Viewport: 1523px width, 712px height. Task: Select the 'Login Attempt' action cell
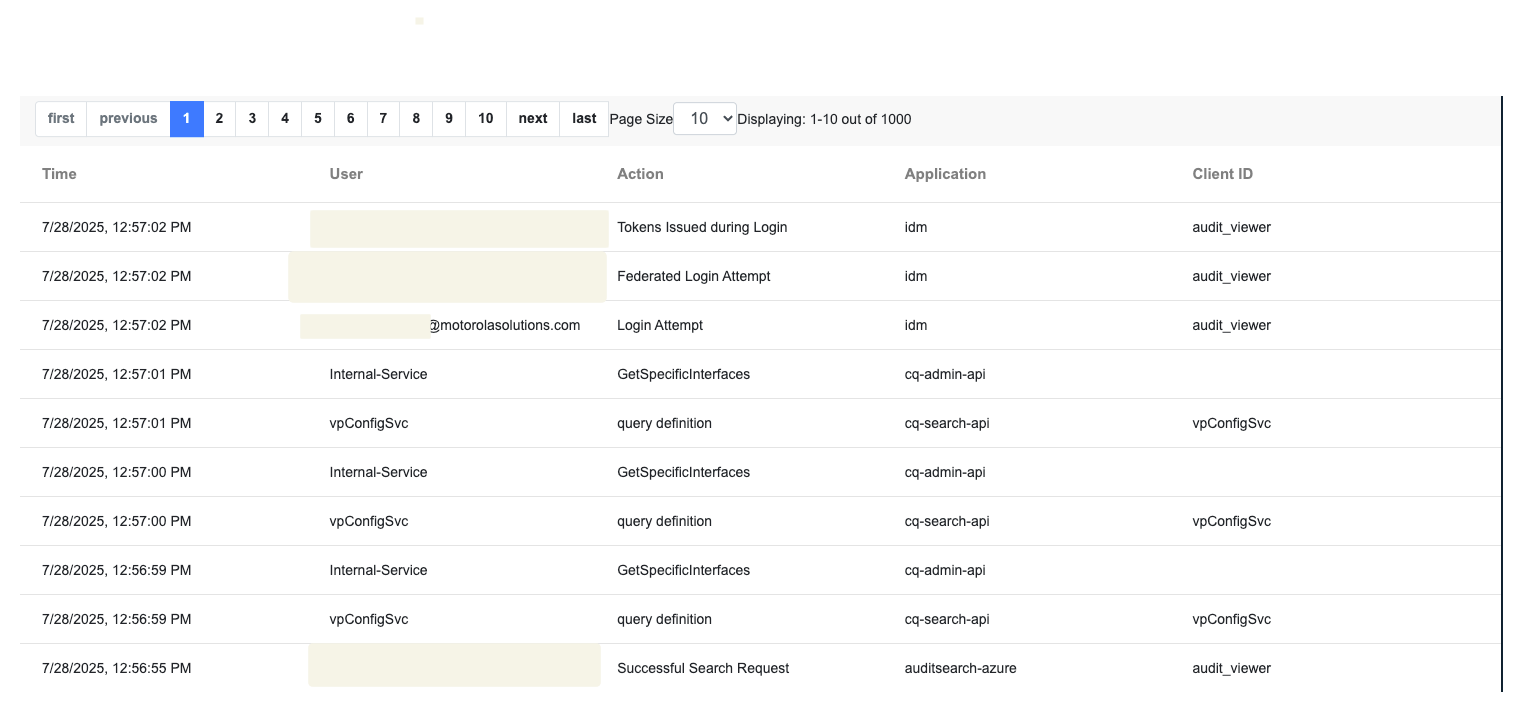pos(660,325)
